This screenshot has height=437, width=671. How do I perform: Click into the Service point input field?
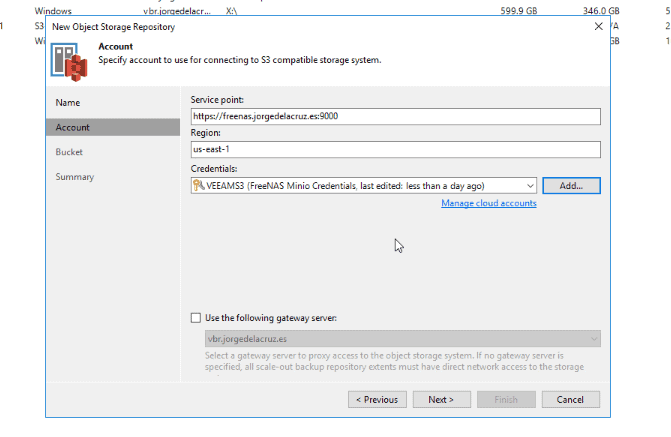(x=395, y=116)
